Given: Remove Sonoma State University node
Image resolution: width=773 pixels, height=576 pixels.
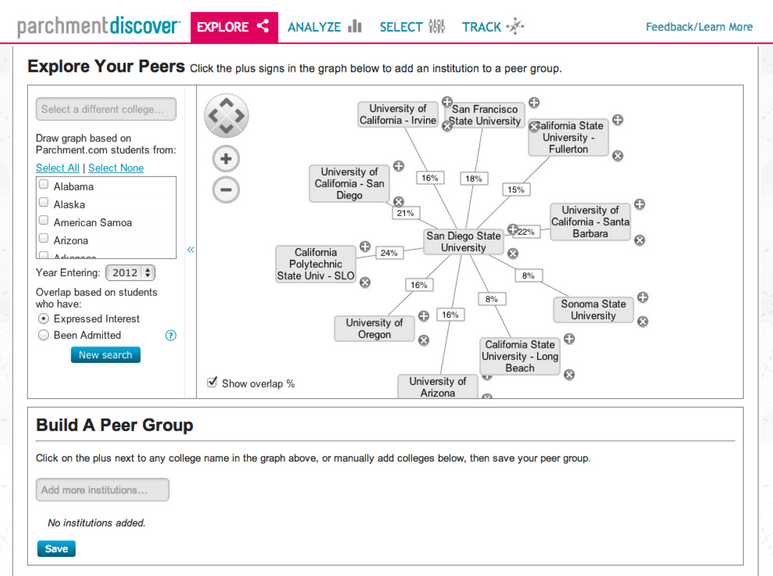Looking at the screenshot, I should (x=642, y=322).
